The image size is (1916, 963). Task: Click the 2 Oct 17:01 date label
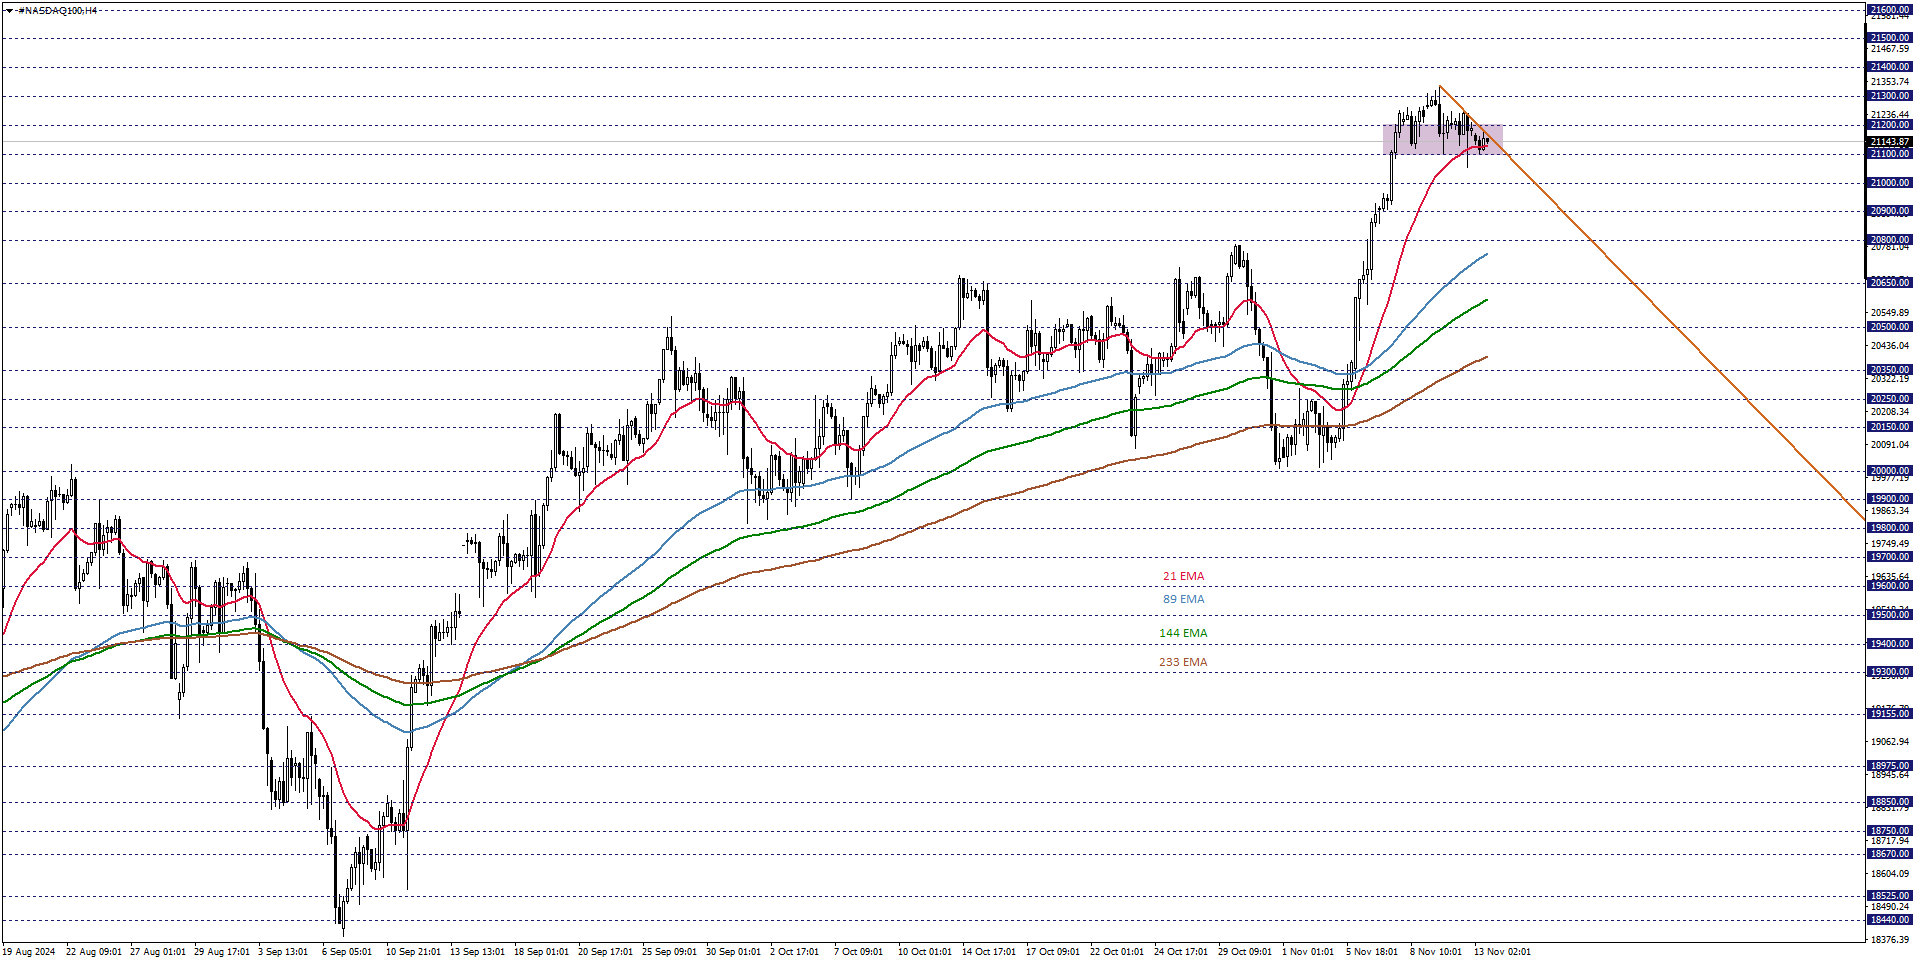795,952
